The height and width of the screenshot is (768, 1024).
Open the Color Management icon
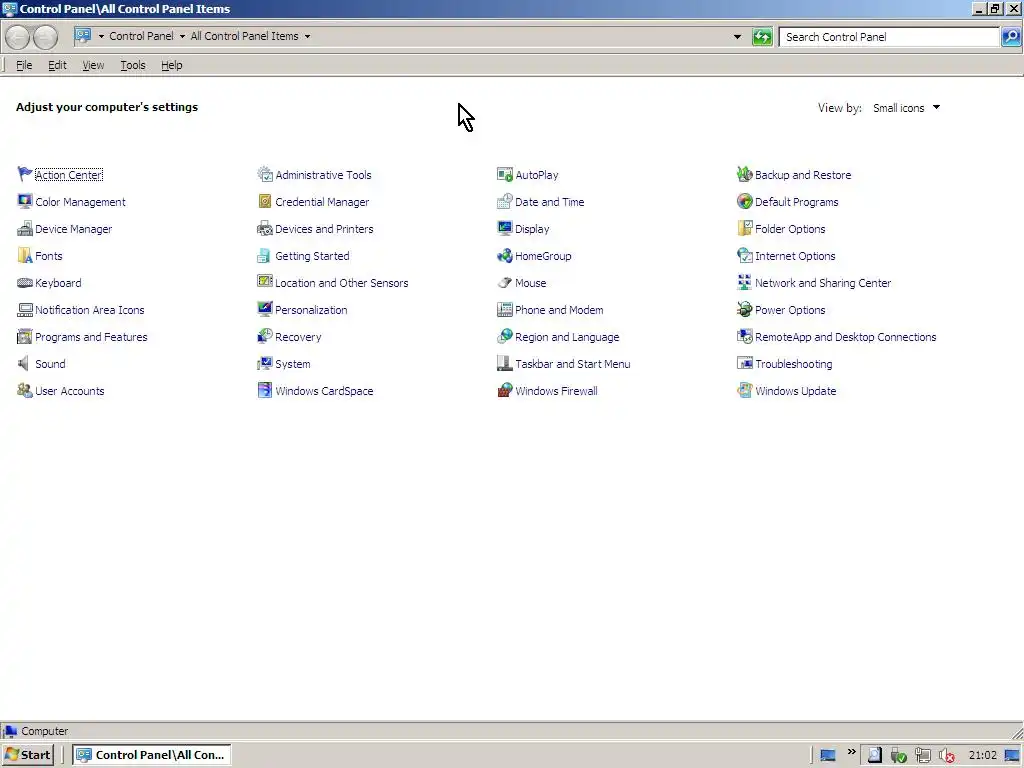coord(25,201)
